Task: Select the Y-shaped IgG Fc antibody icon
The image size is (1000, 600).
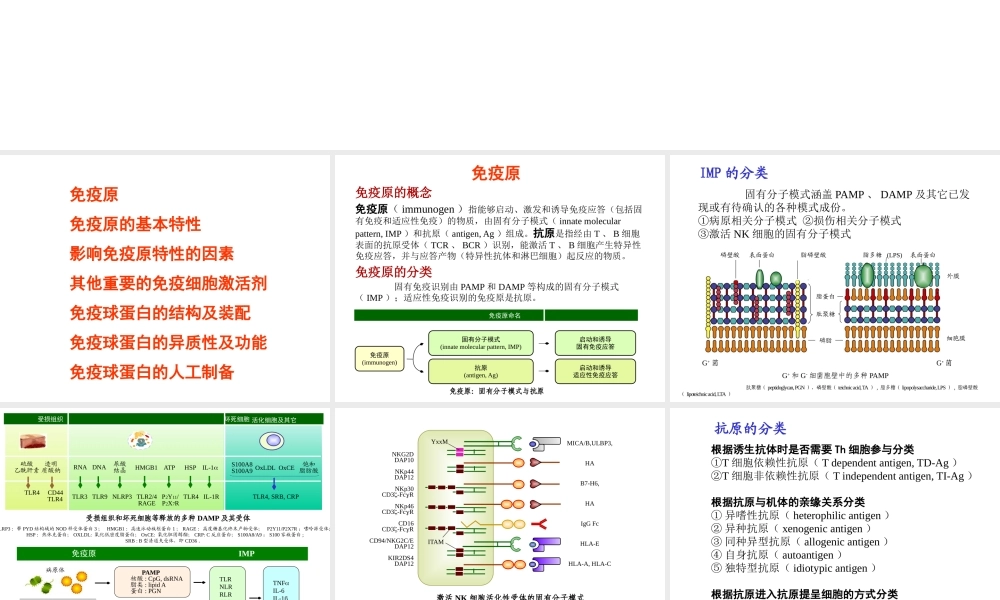Action: point(541,524)
